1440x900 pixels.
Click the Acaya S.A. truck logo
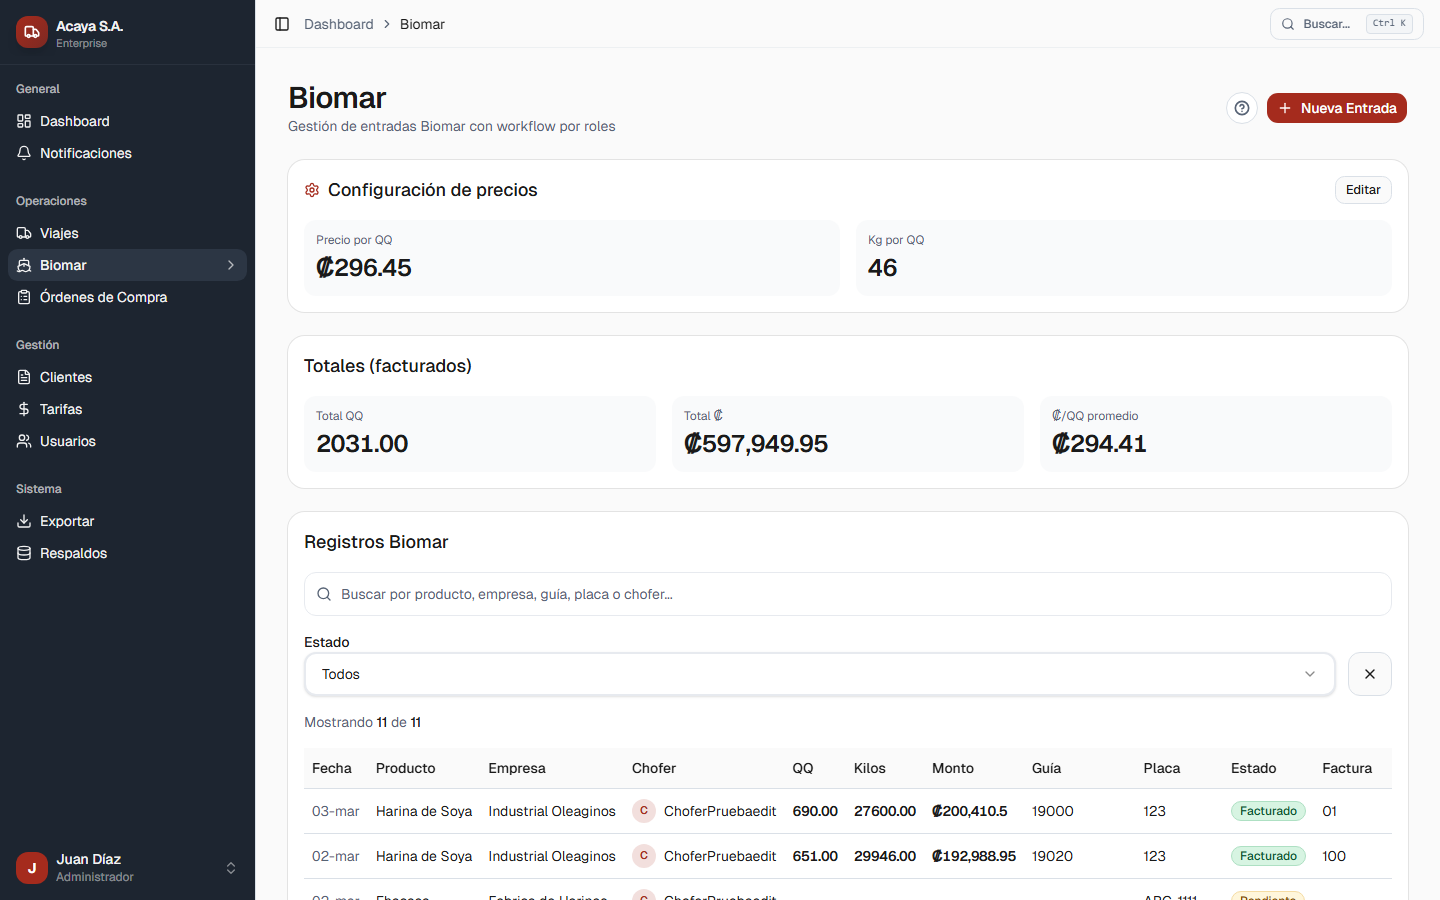32,32
